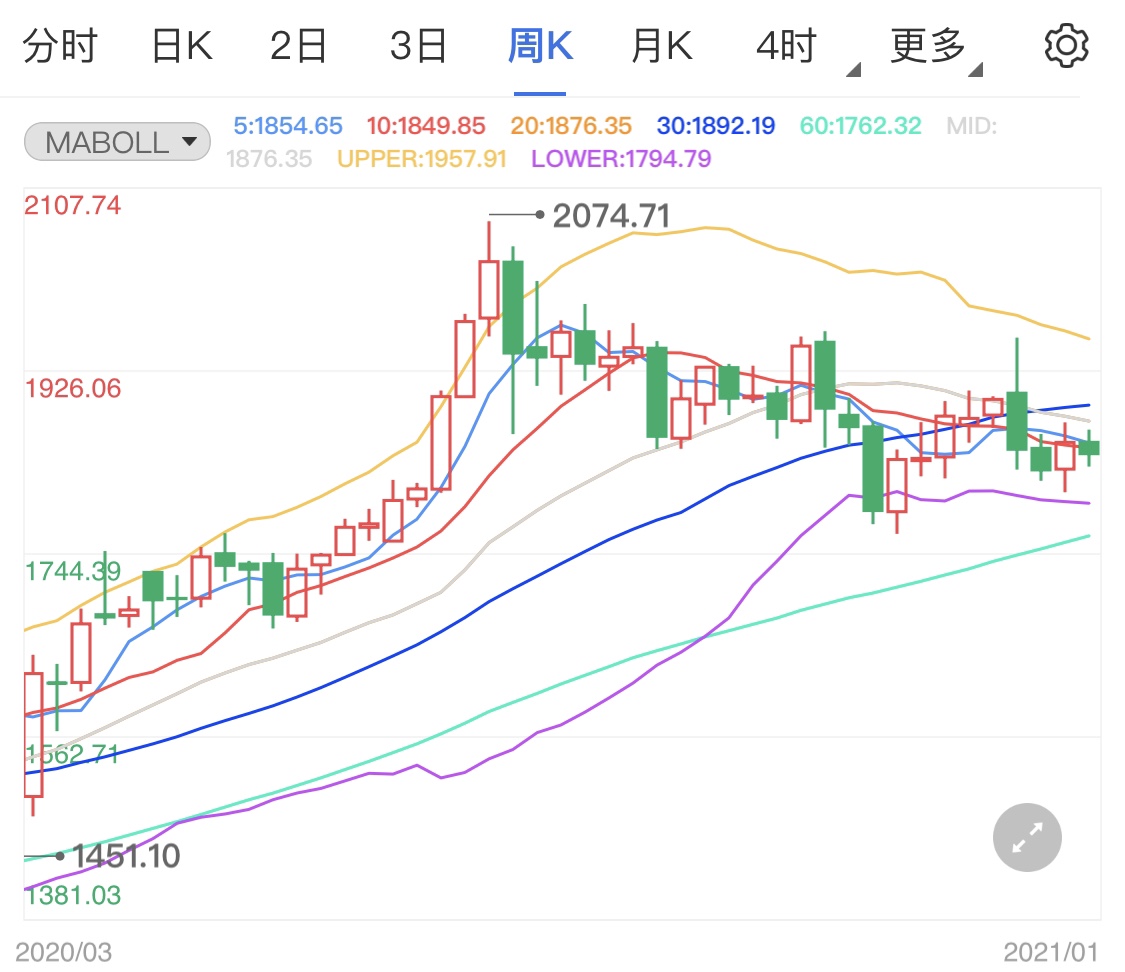This screenshot has height=972, width=1125.
Task: Click the grayed MID indicator label
Action: tap(969, 126)
